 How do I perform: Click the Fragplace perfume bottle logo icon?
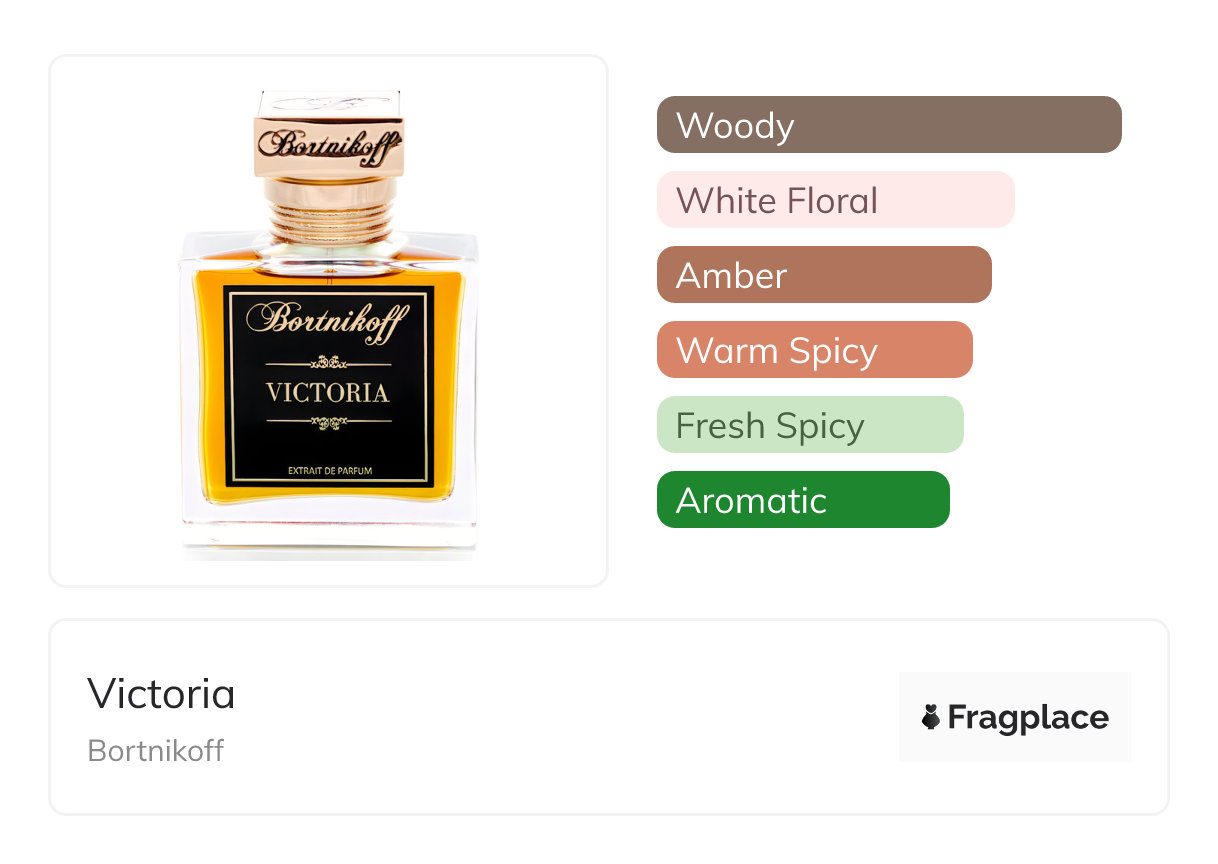(931, 717)
